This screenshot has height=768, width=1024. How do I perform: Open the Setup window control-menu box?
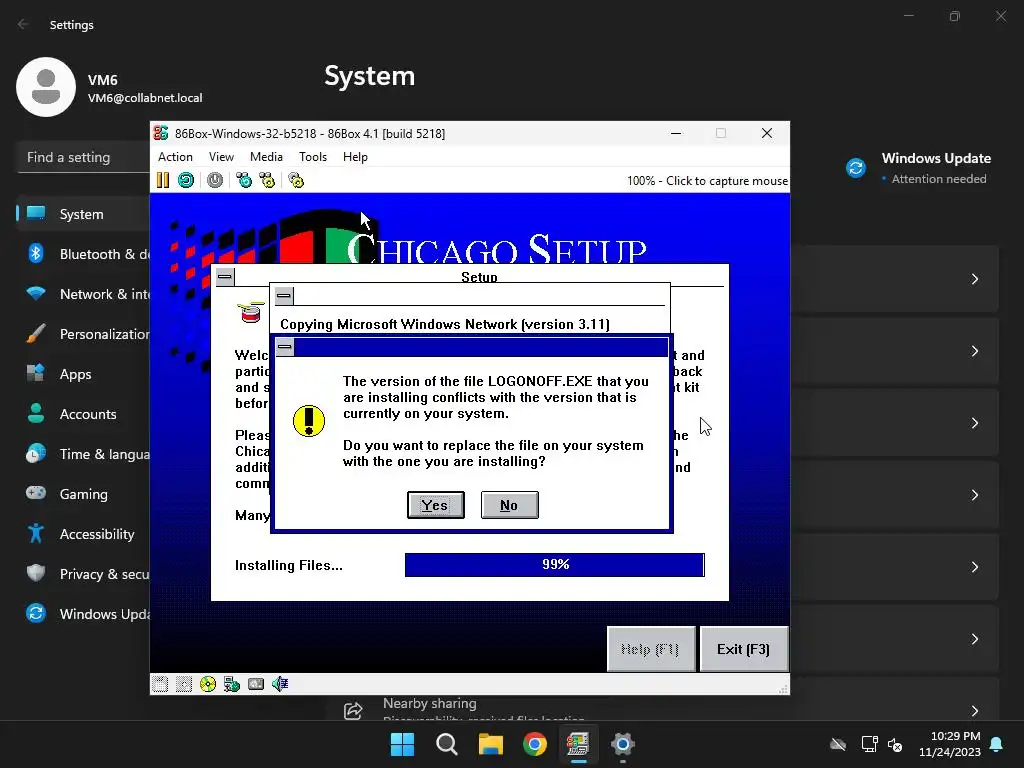tap(225, 277)
